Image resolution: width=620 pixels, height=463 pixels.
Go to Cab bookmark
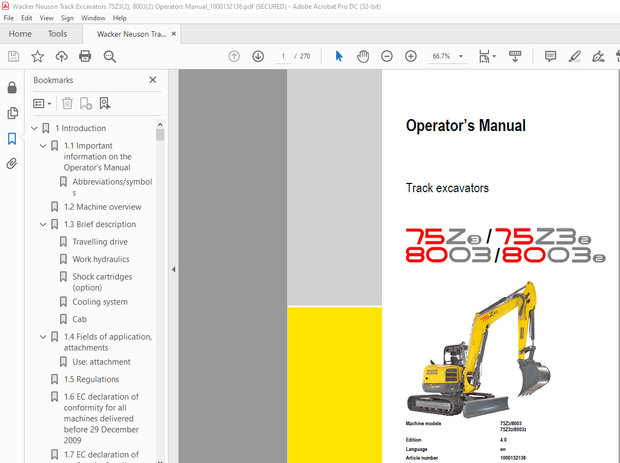(79, 319)
